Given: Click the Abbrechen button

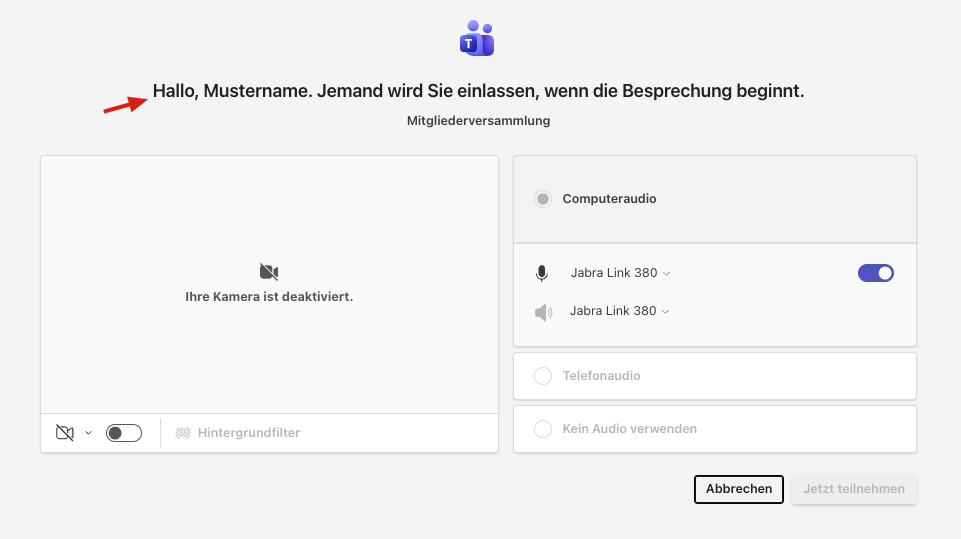Looking at the screenshot, I should (738, 489).
